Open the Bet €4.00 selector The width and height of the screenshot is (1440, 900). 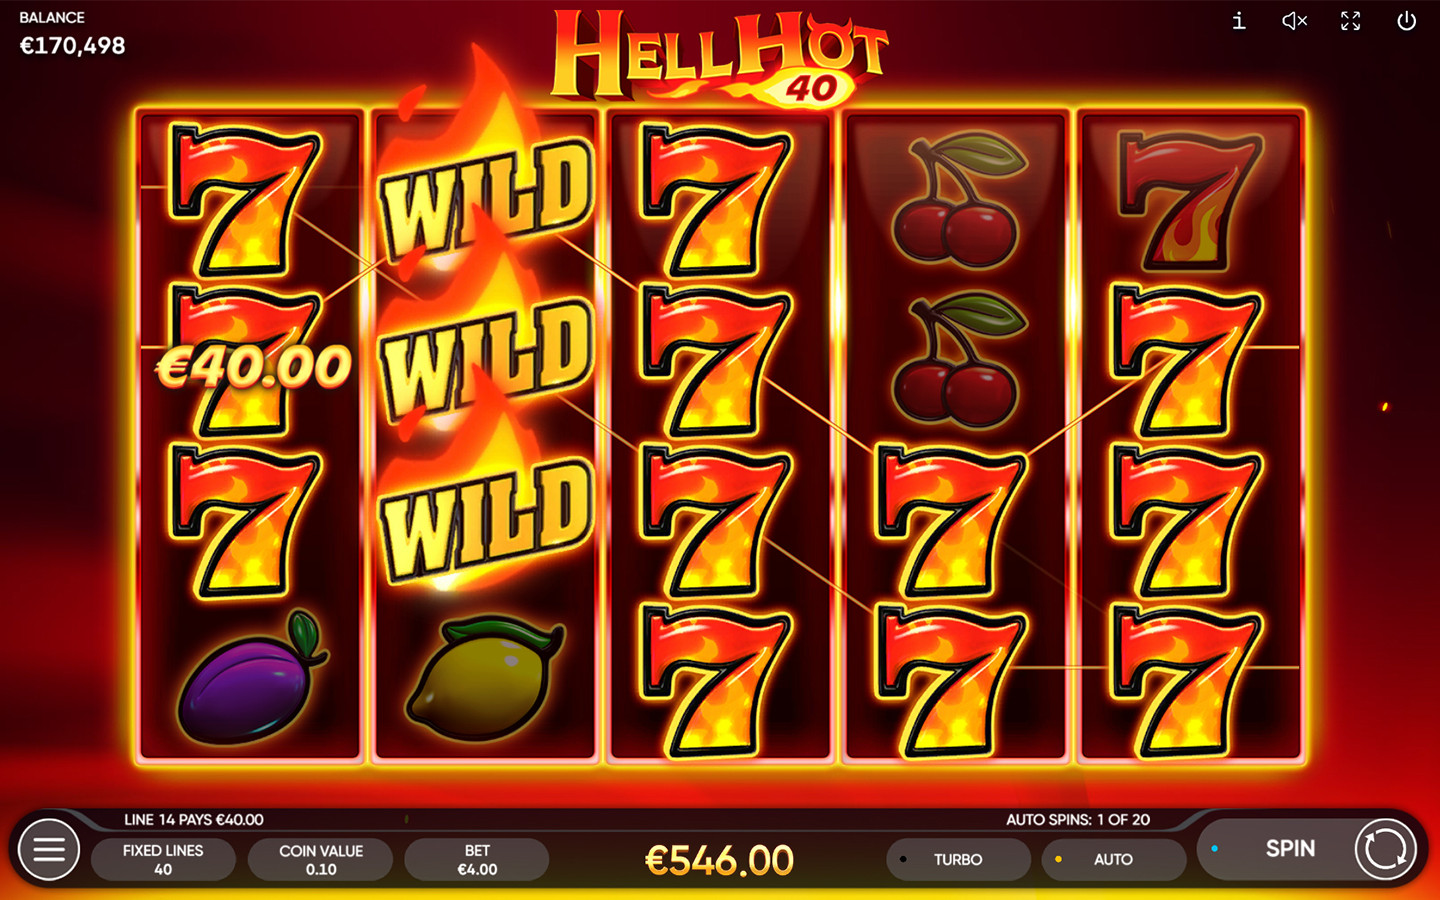coord(477,859)
